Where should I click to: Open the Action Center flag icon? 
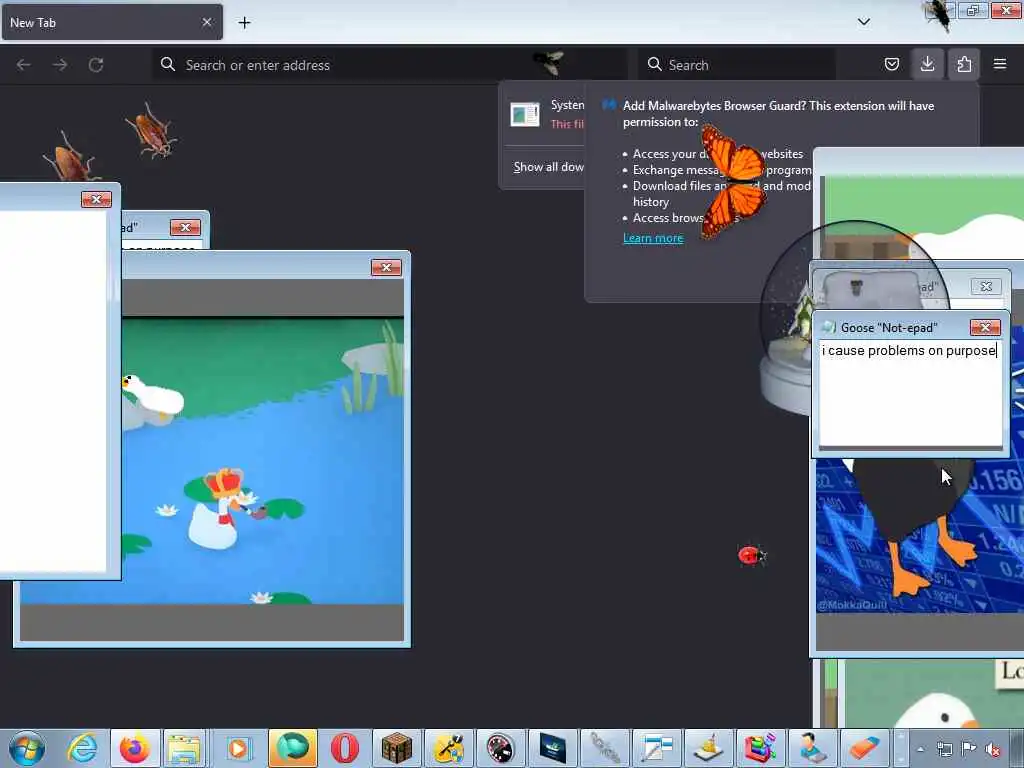[969, 749]
